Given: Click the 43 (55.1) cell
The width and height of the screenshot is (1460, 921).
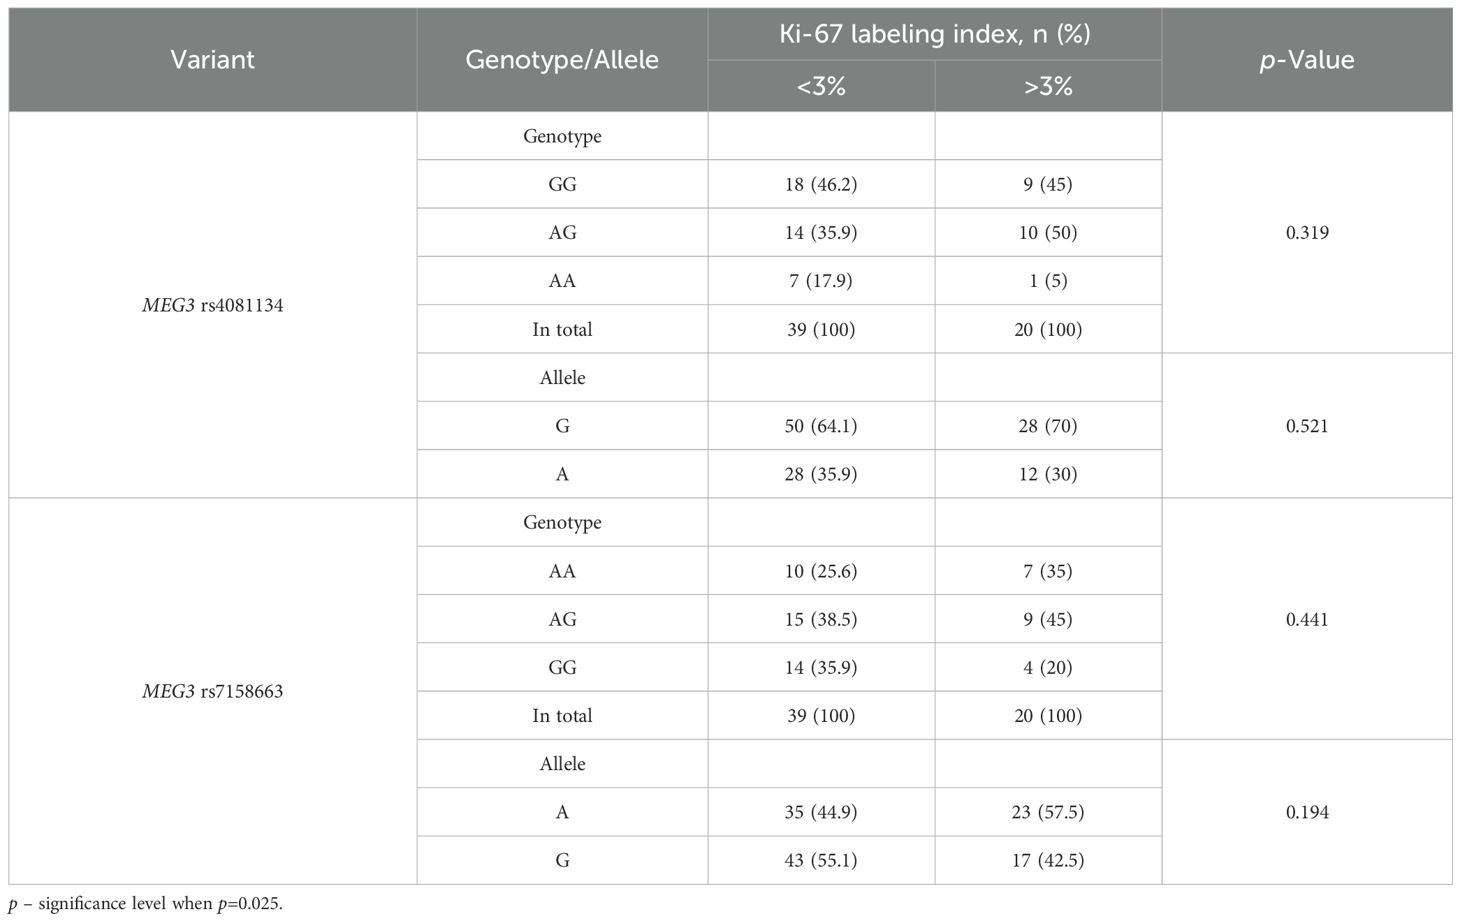Looking at the screenshot, I should 821,860.
